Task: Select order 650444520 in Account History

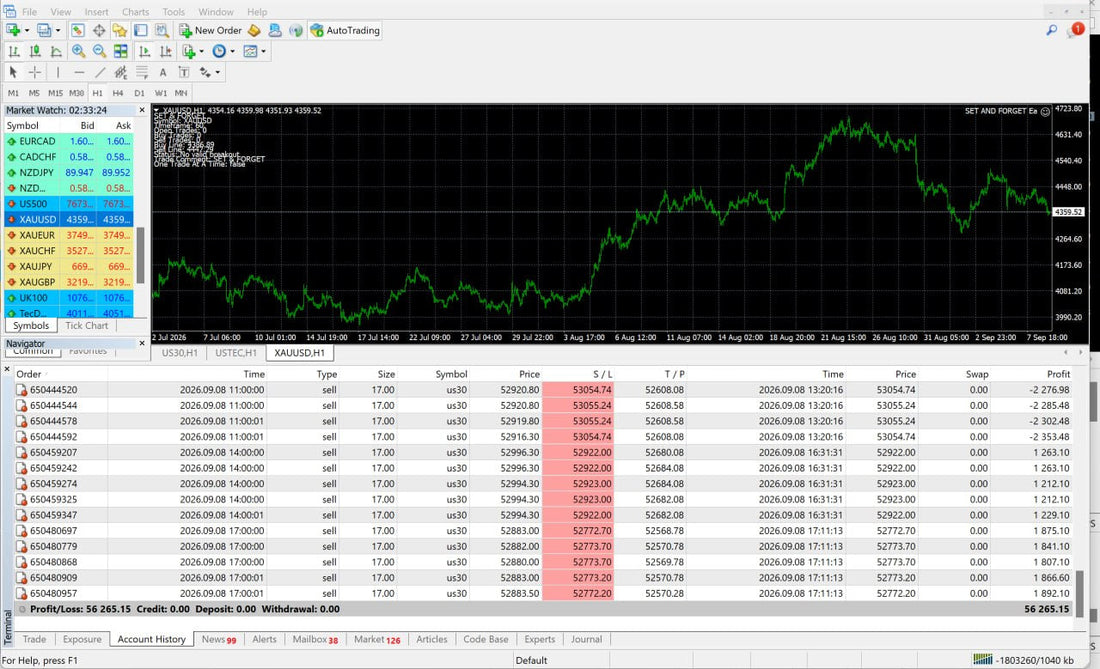Action: point(543,390)
